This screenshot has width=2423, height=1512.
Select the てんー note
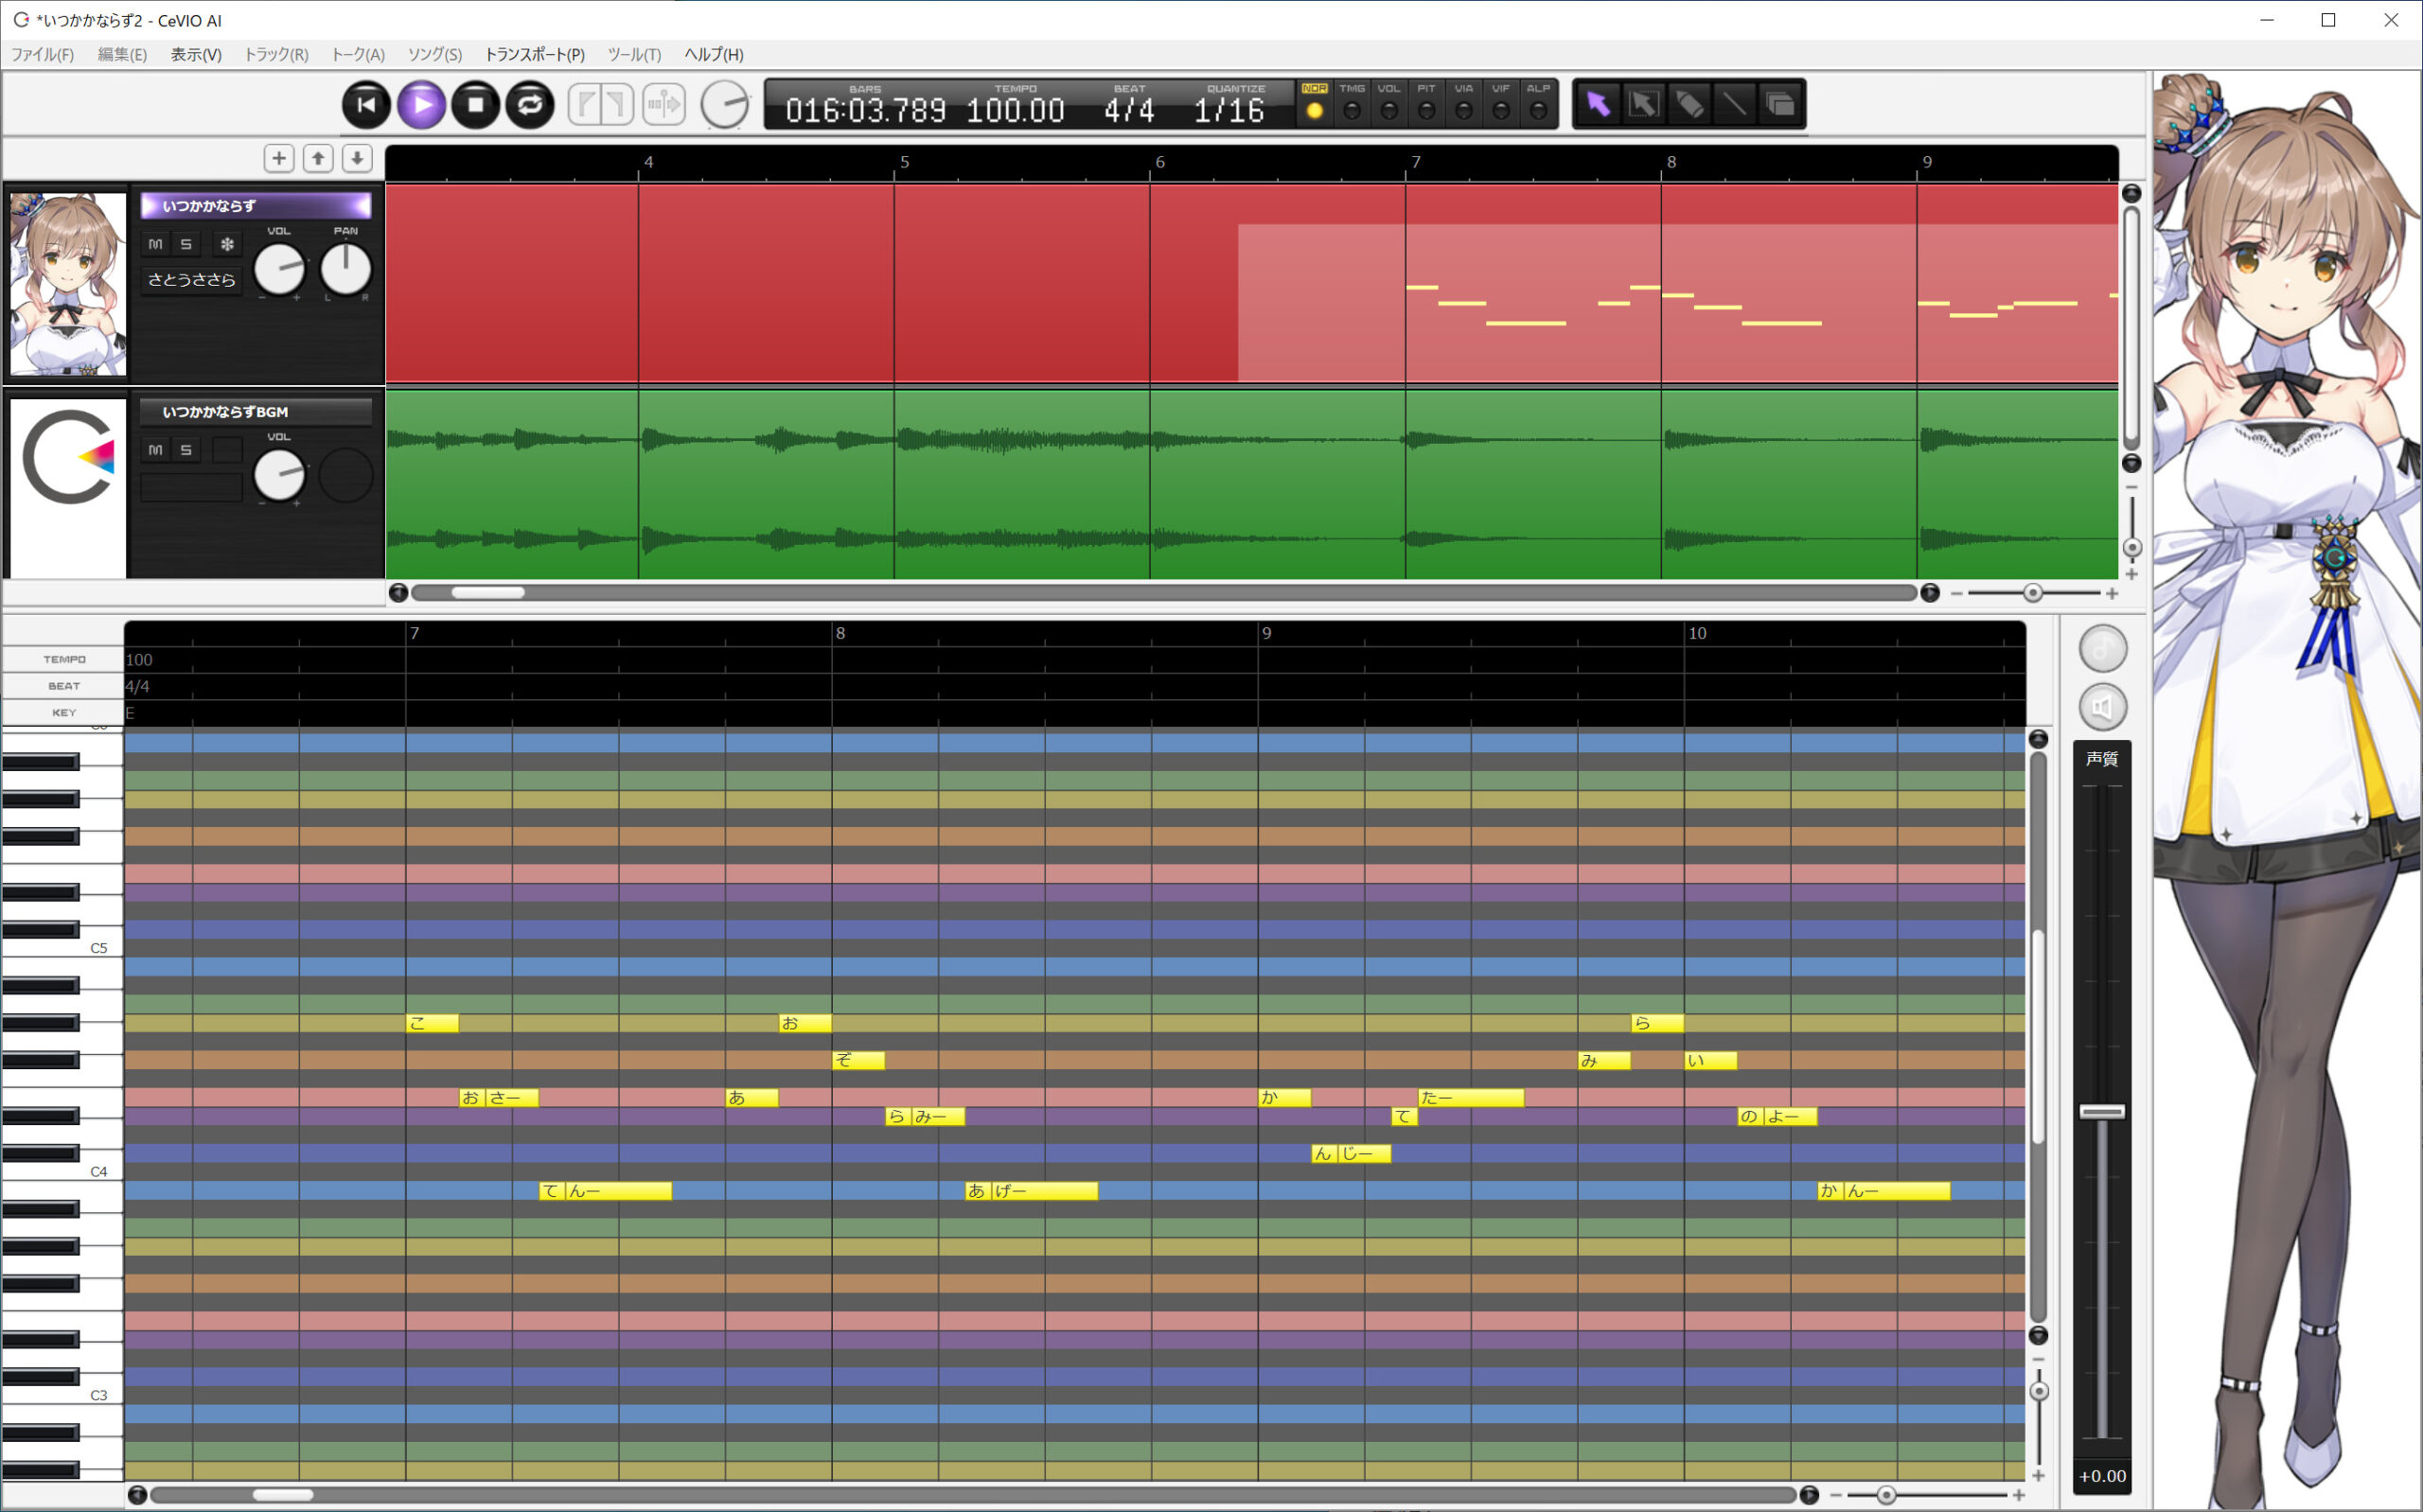pos(605,1190)
